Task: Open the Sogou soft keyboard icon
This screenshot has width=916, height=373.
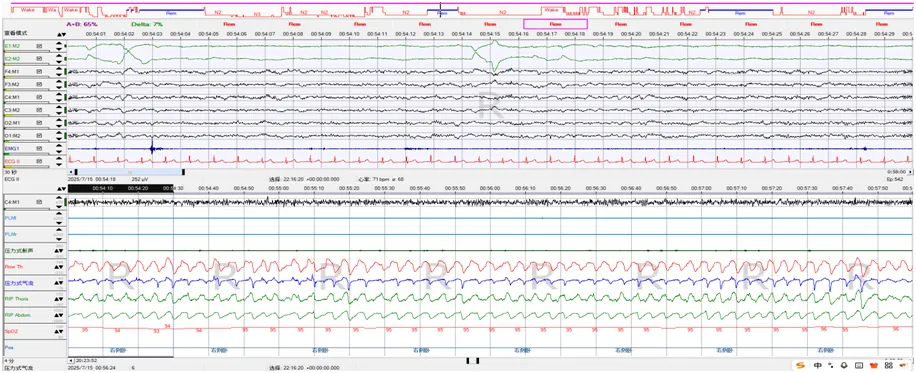Action: click(859, 365)
